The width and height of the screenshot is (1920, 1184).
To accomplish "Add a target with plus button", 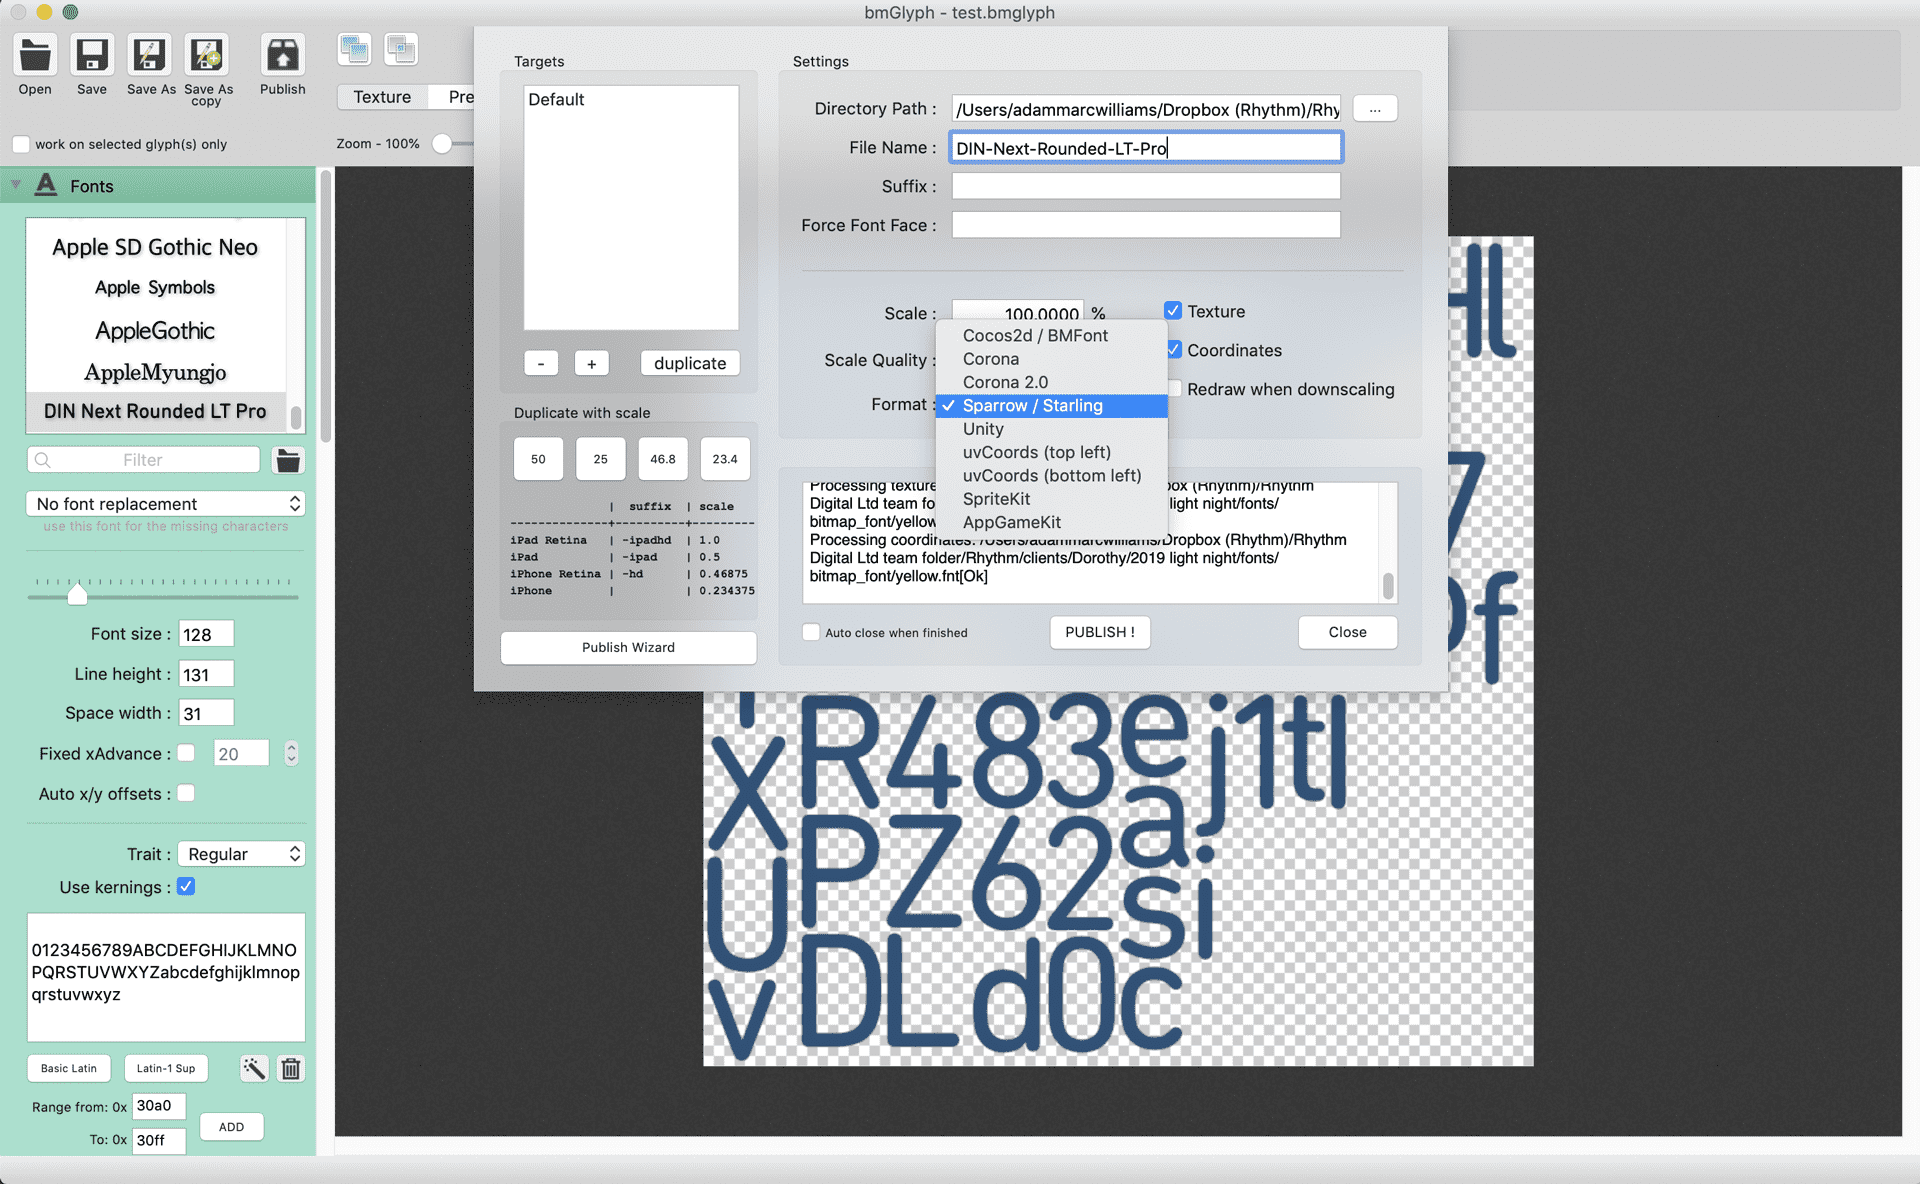I will point(591,363).
